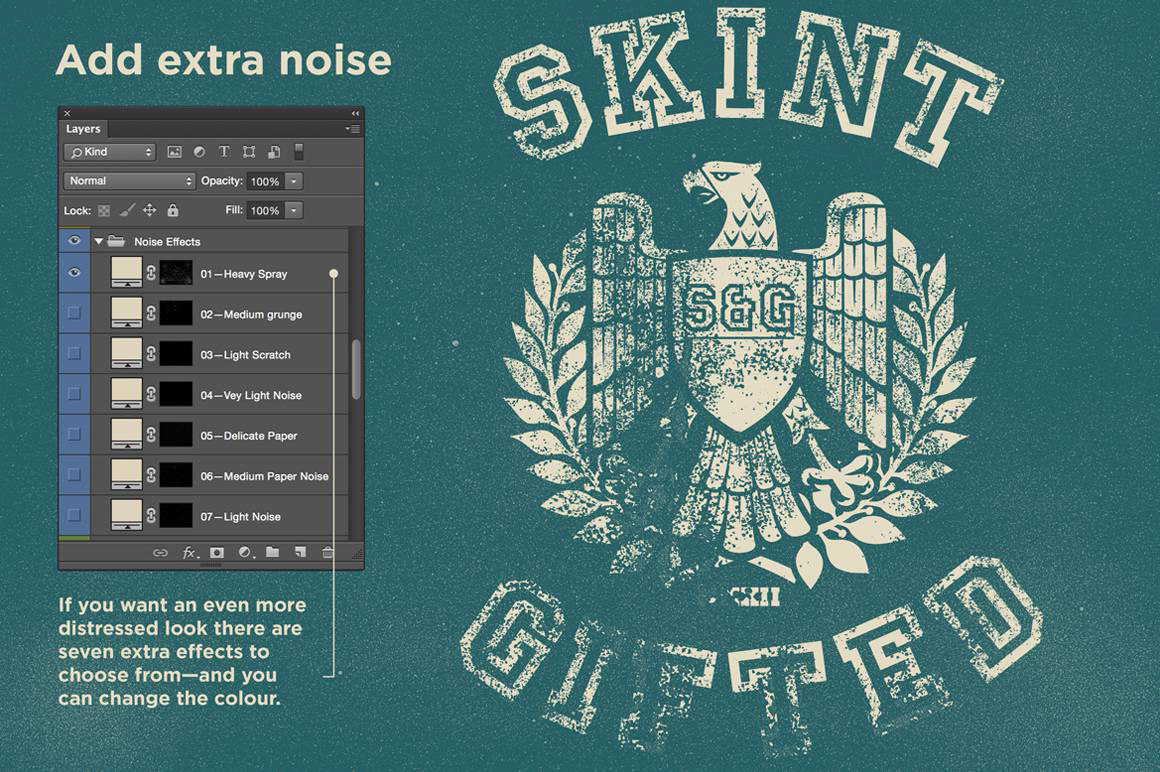Click the add layer mask icon
The width and height of the screenshot is (1160, 772).
(x=217, y=552)
